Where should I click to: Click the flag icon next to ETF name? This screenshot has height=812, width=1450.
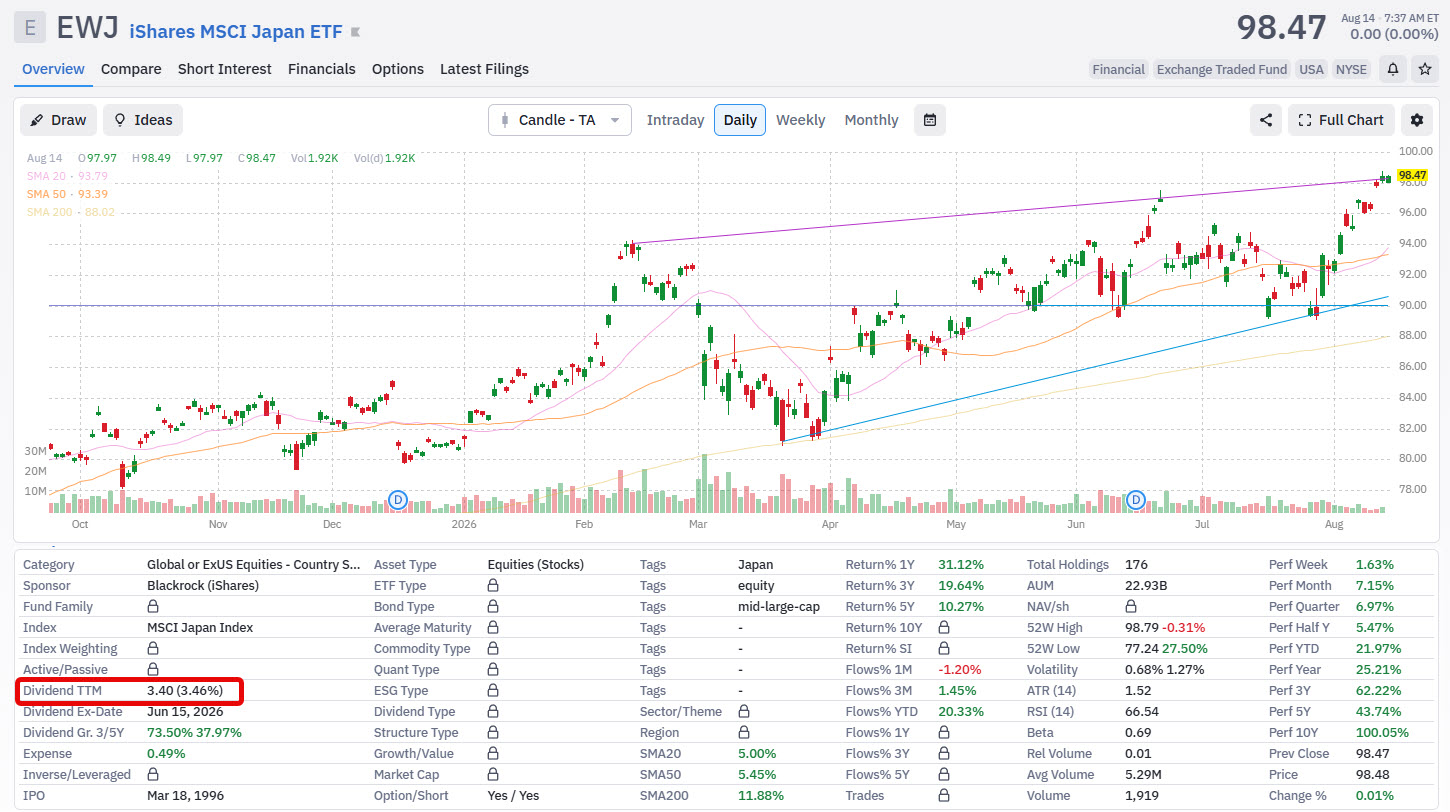355,32
